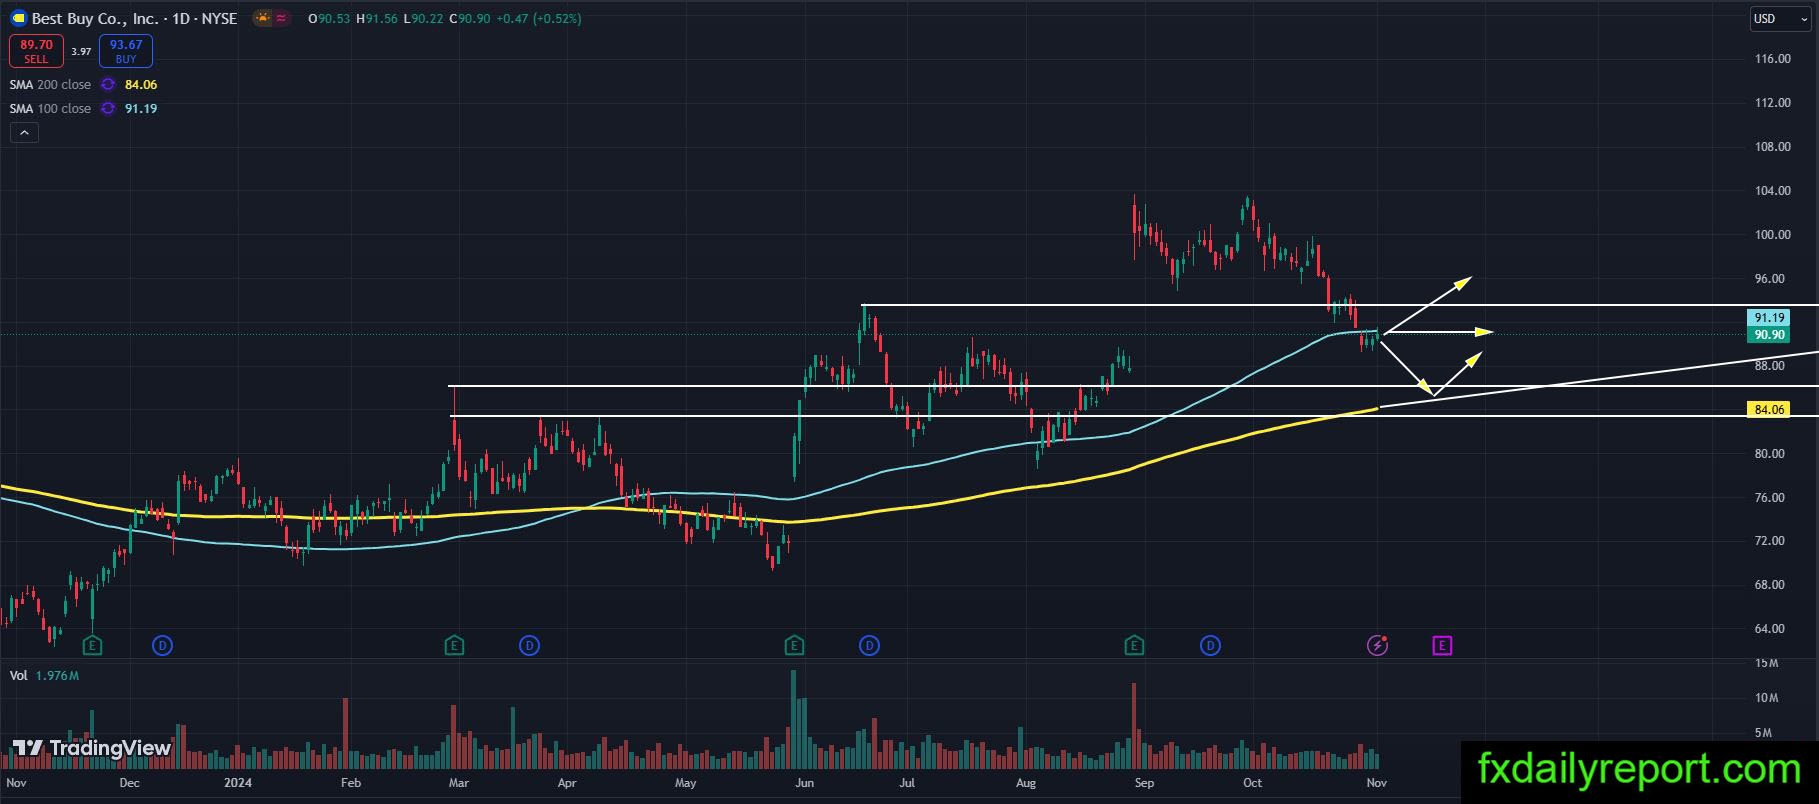This screenshot has height=804, width=1819.
Task: Open the earnings marker just before June
Action: (794, 646)
